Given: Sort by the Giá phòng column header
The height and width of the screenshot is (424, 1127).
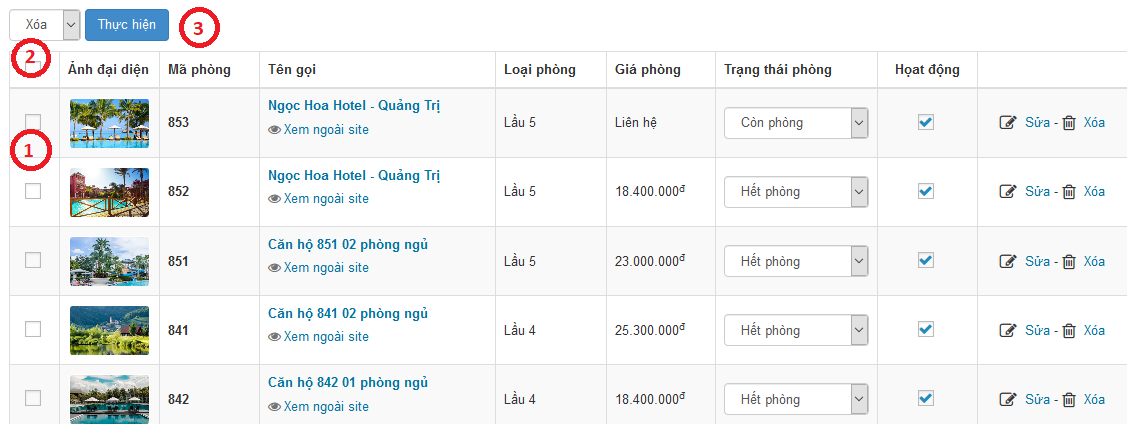Looking at the screenshot, I should (648, 70).
